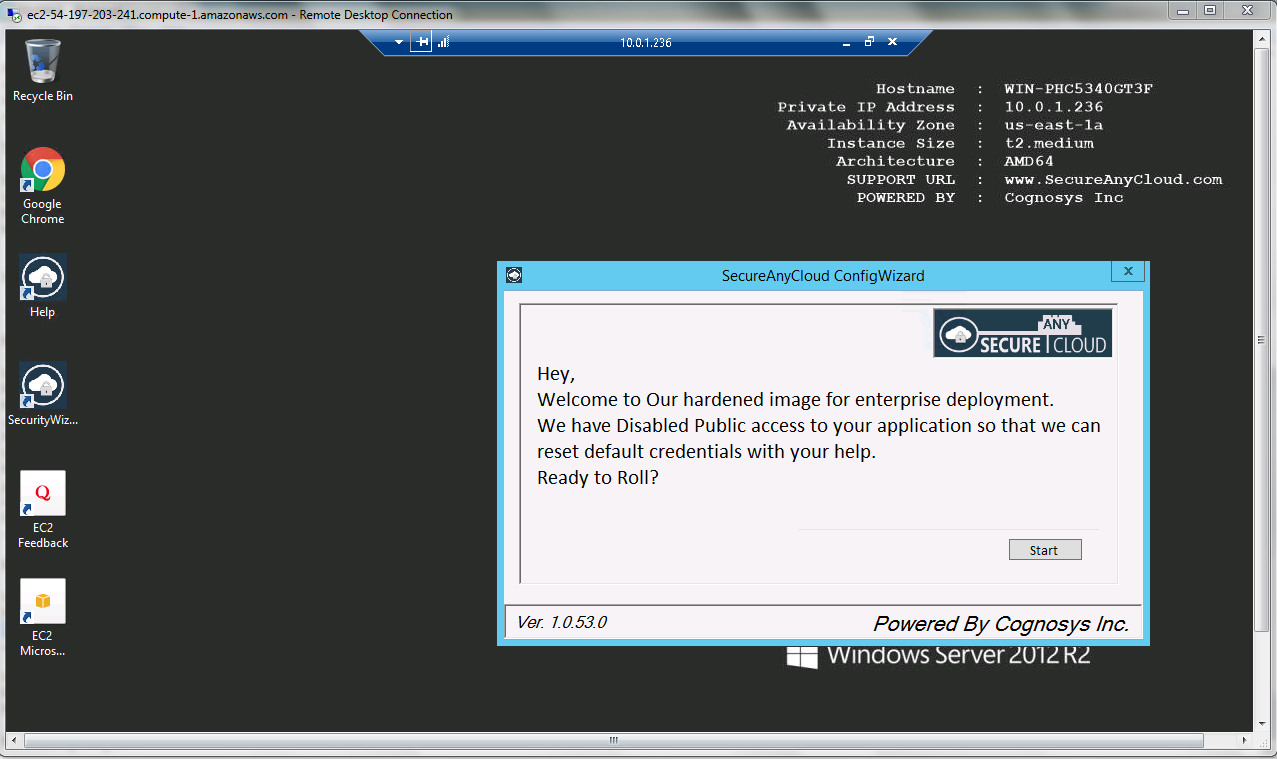
Task: Click Start button in ConfigWizard dialog
Action: pos(1043,550)
